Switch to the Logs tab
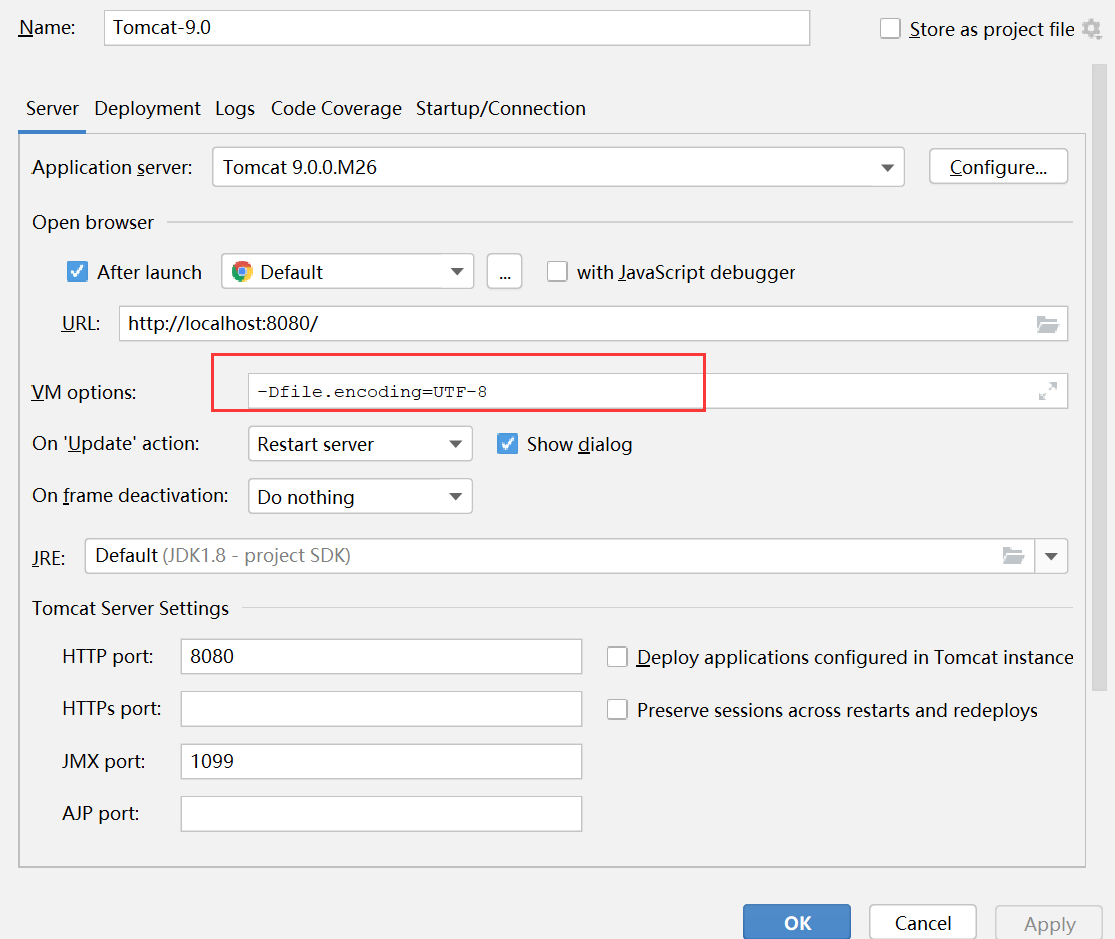The height and width of the screenshot is (939, 1115). (x=235, y=109)
